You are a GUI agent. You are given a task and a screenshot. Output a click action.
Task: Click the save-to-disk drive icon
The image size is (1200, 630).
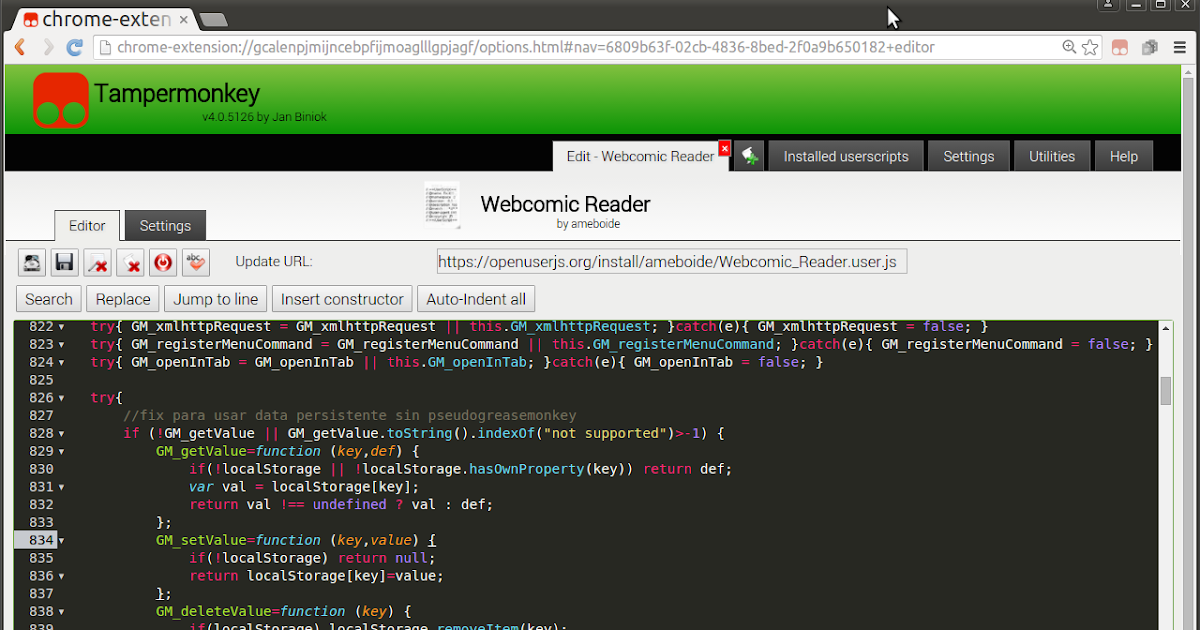coord(33,262)
